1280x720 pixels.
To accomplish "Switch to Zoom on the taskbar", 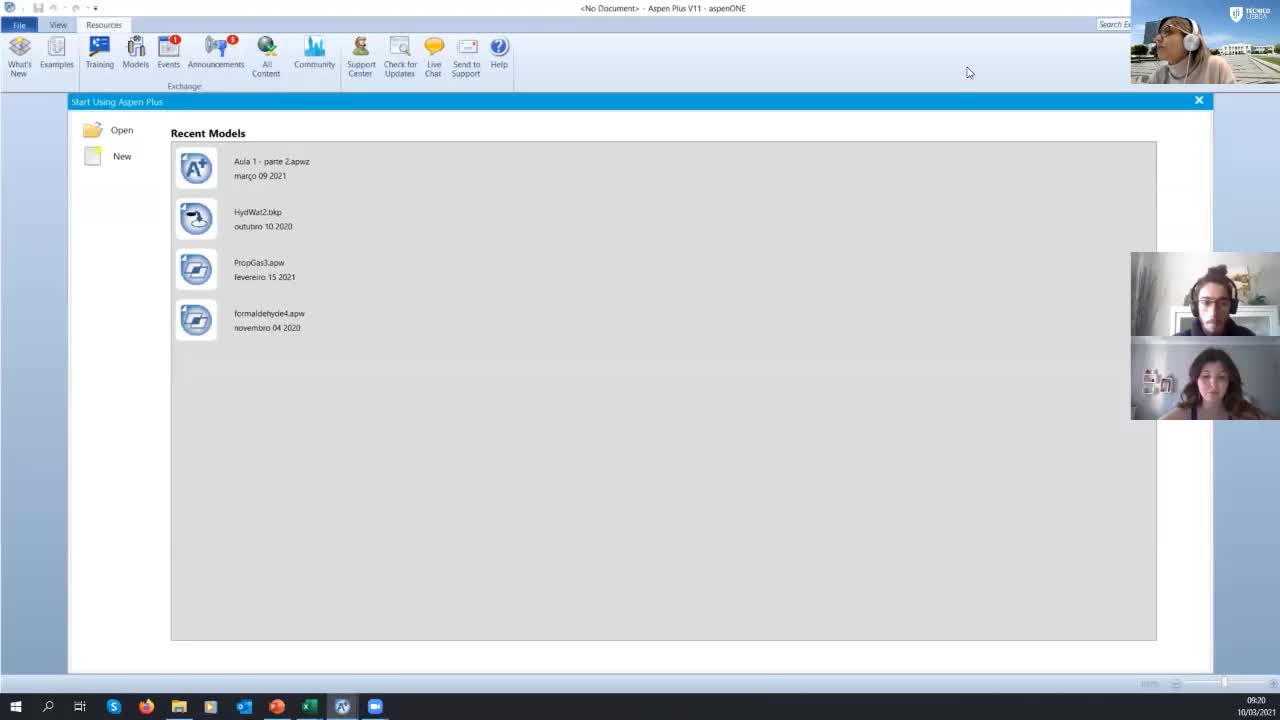I will (x=375, y=706).
